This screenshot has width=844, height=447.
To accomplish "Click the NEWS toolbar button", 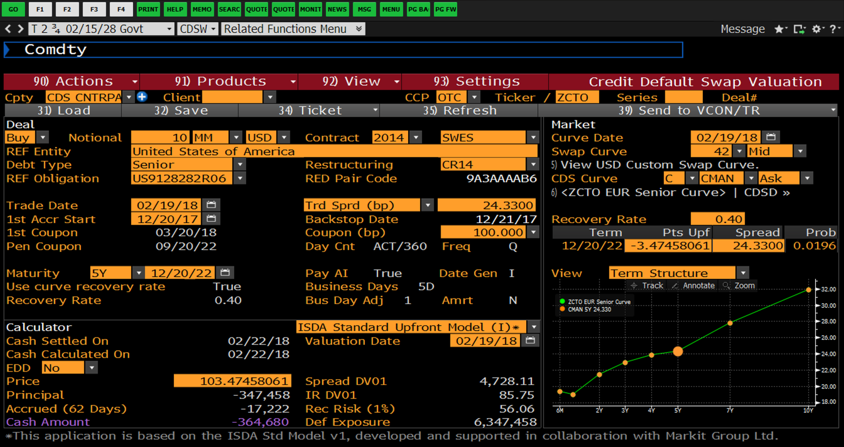I will pyautogui.click(x=337, y=9).
